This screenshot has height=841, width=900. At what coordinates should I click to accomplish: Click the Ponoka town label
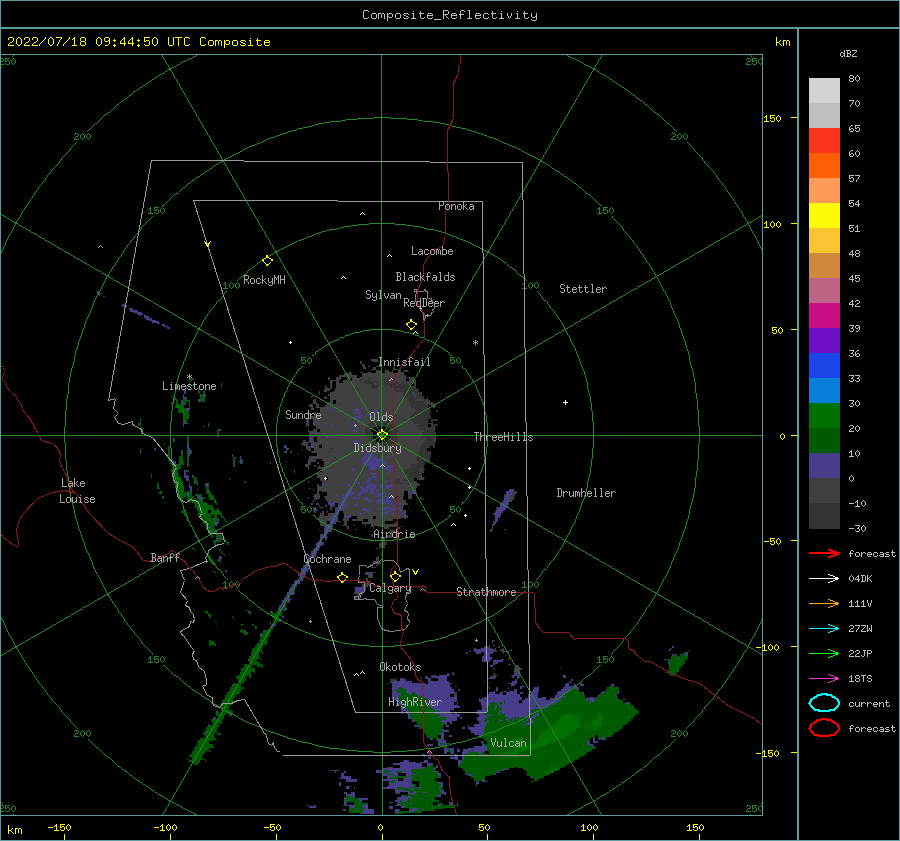(x=456, y=206)
